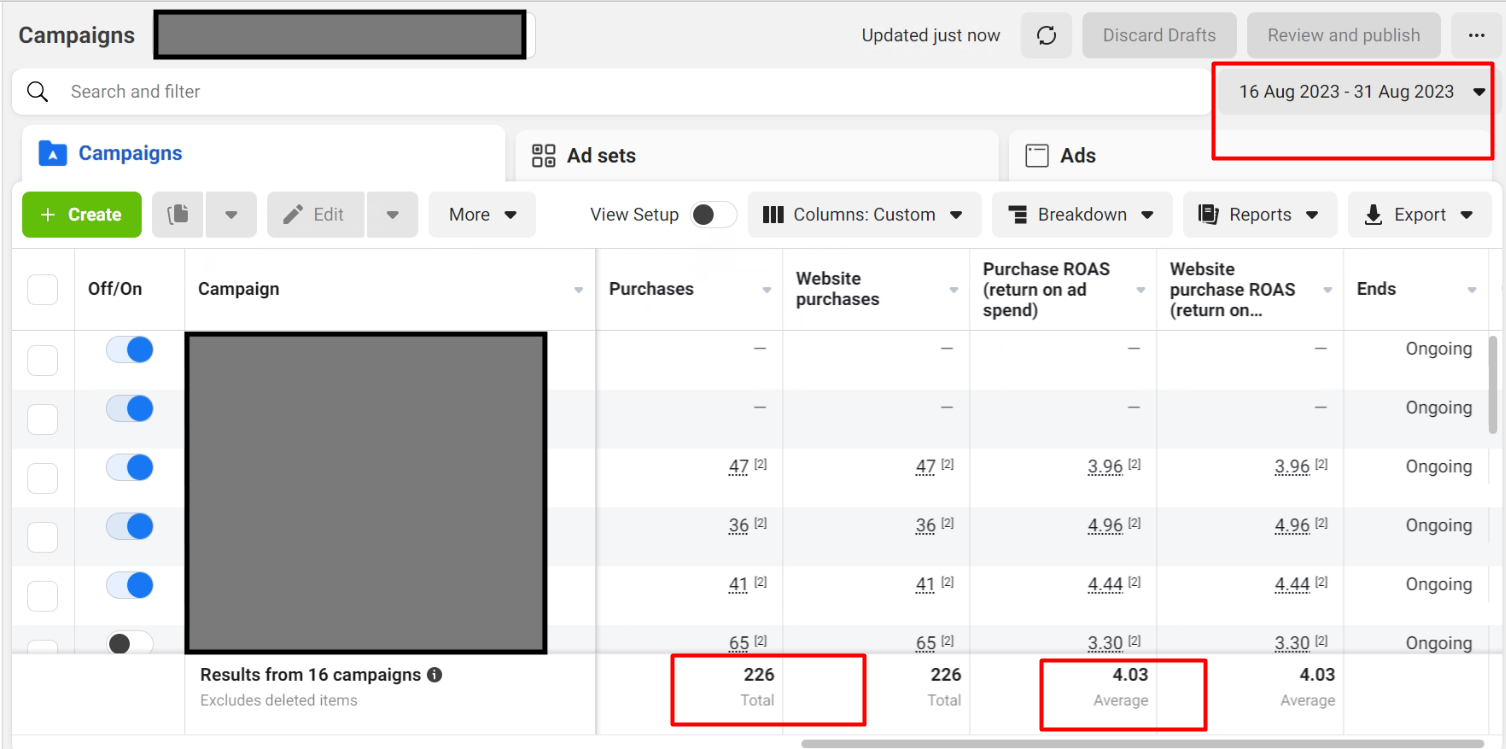Image resolution: width=1506 pixels, height=749 pixels.
Task: Turn off the campaign with 36 purchases
Action: pyautogui.click(x=130, y=526)
